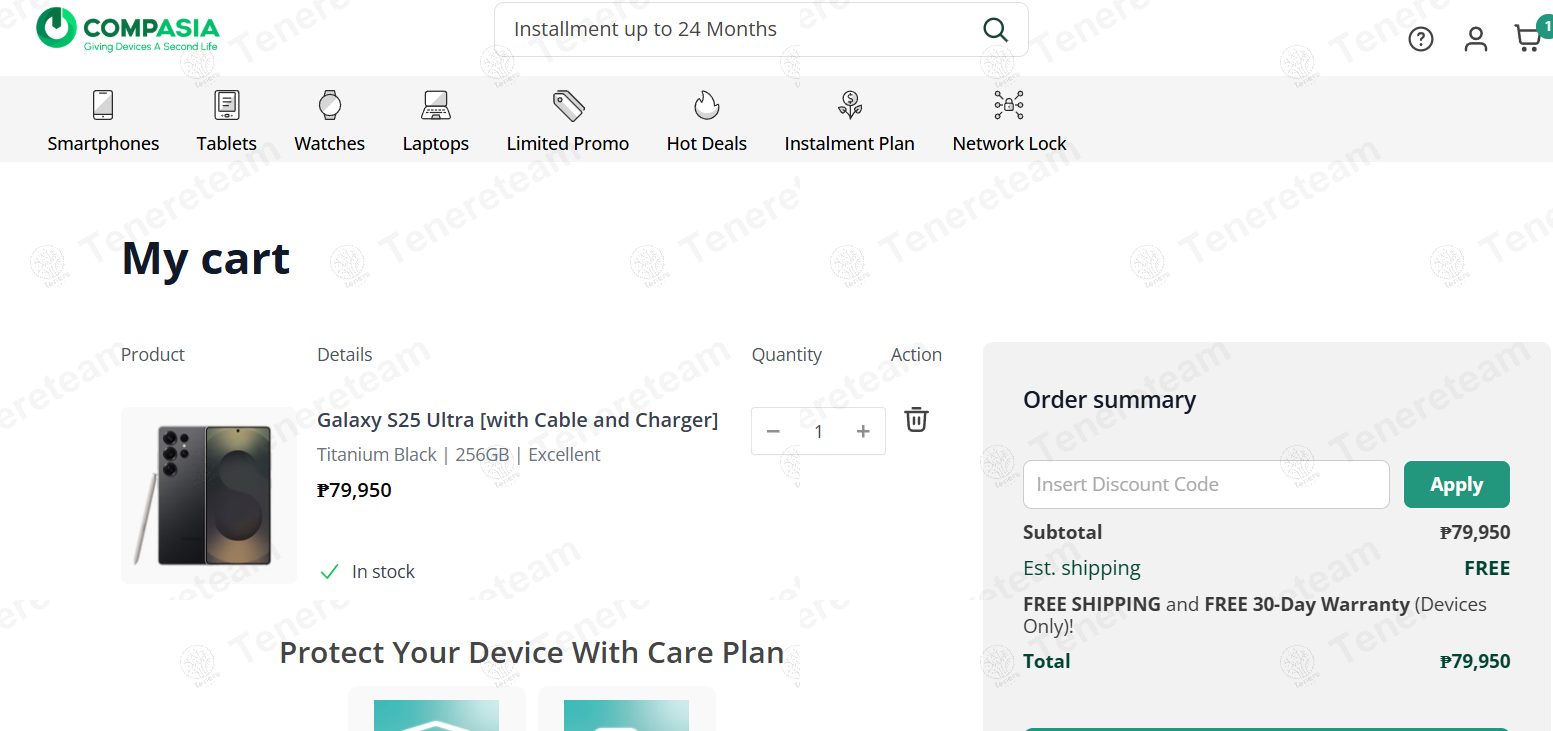Click the search magnifier icon
Viewport: 1553px width, 731px height.
[x=995, y=29]
